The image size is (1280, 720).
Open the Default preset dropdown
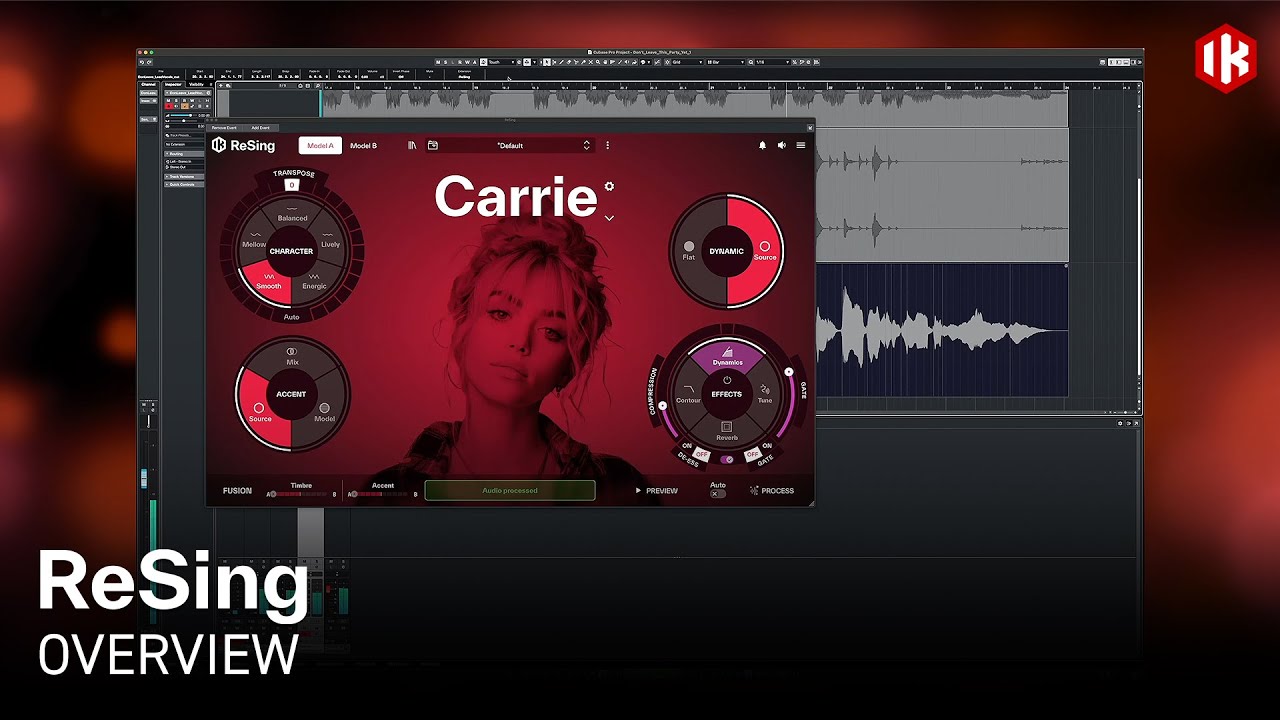(510, 145)
